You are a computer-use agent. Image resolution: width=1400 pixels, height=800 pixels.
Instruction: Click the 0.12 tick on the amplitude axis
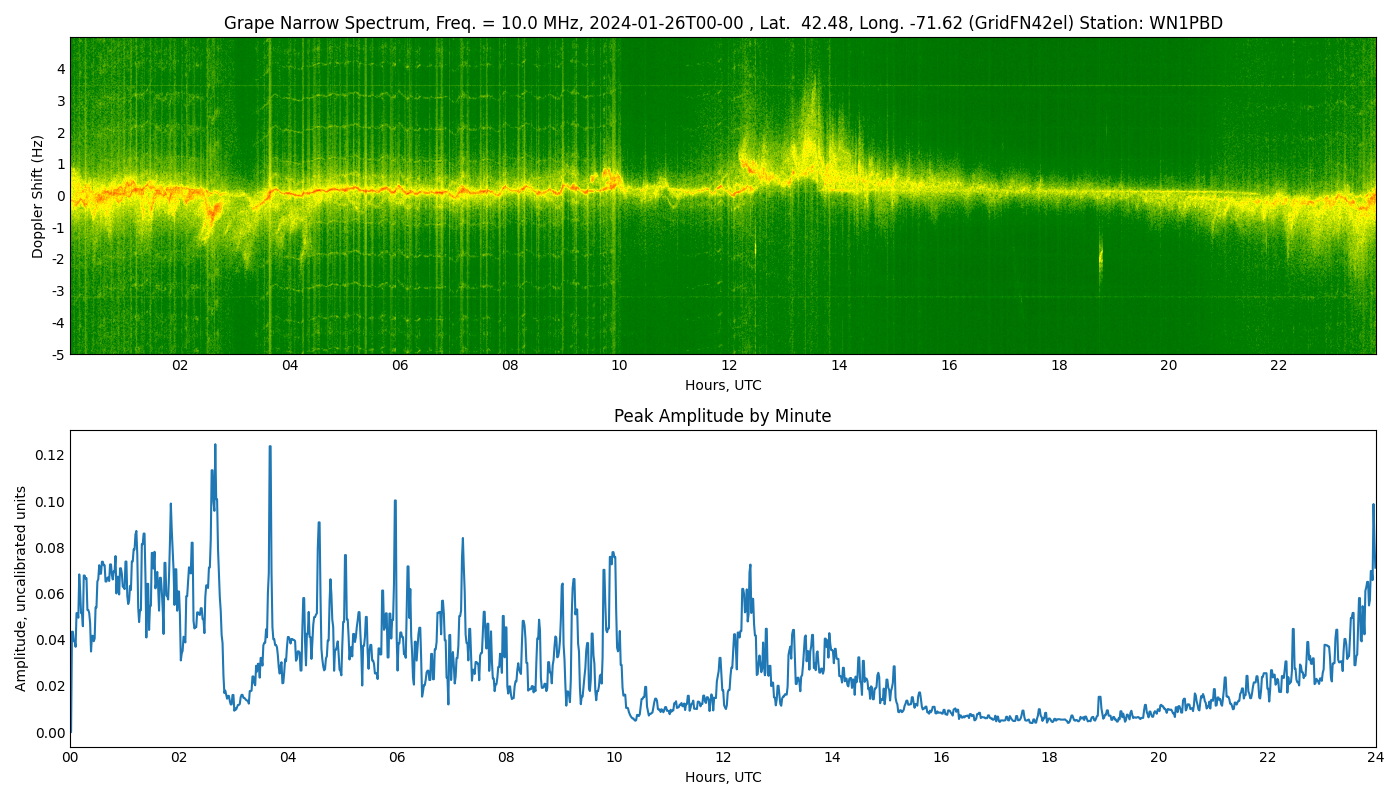pyautogui.click(x=50, y=455)
